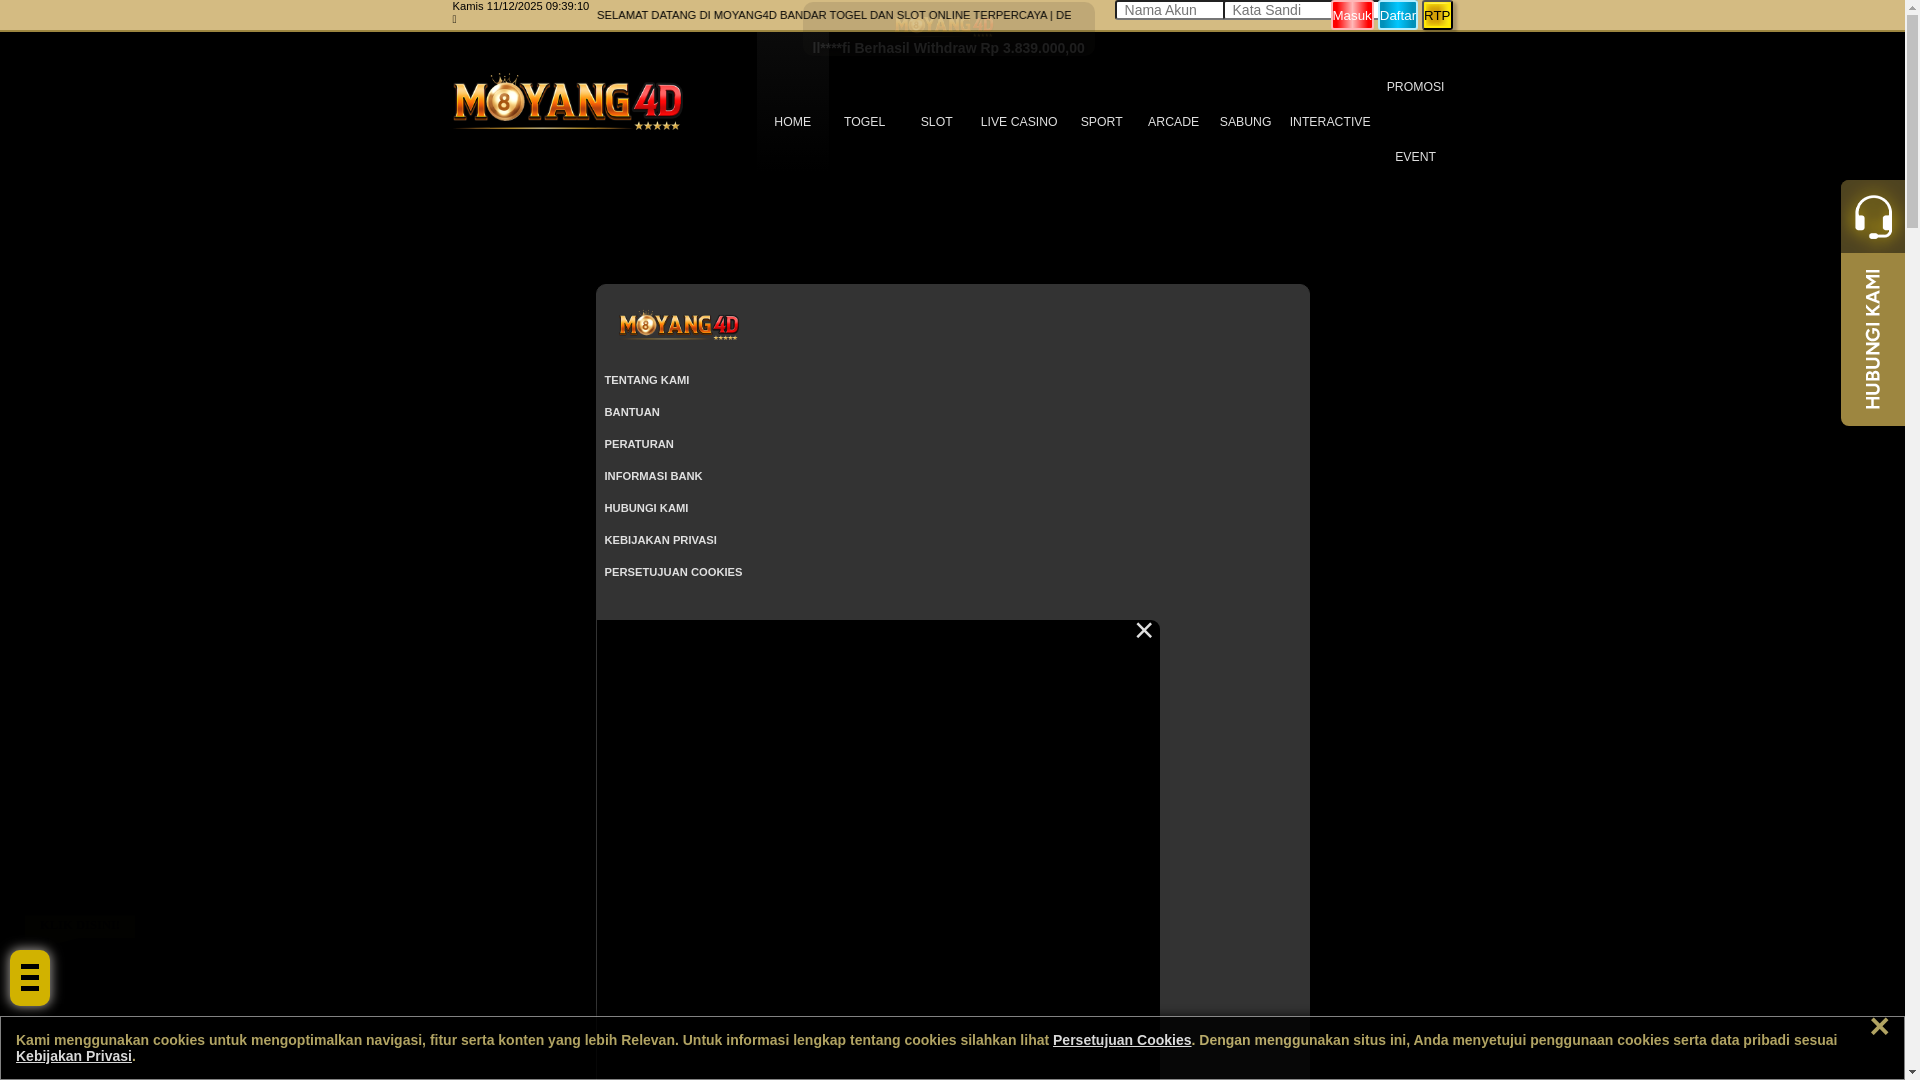Open the EVENT menu item
This screenshot has width=1920, height=1080.
click(x=1415, y=157)
